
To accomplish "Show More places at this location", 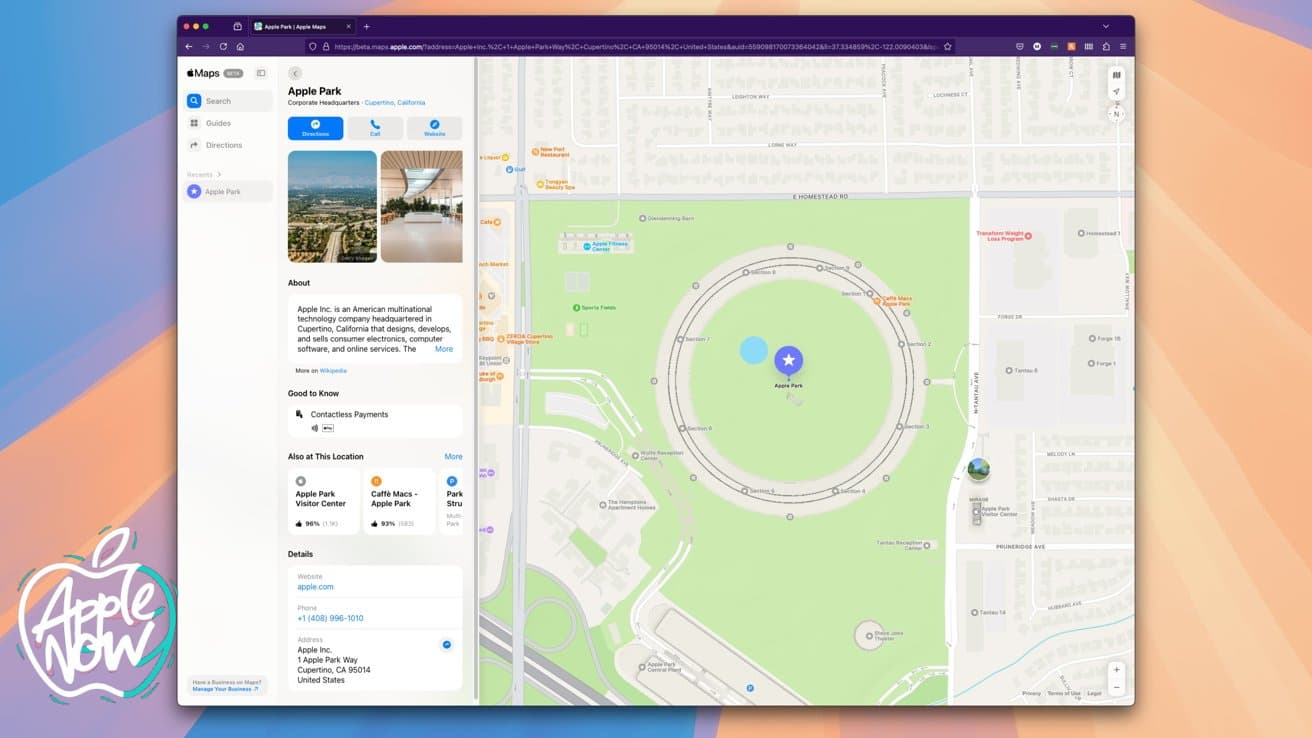I will pyautogui.click(x=453, y=456).
